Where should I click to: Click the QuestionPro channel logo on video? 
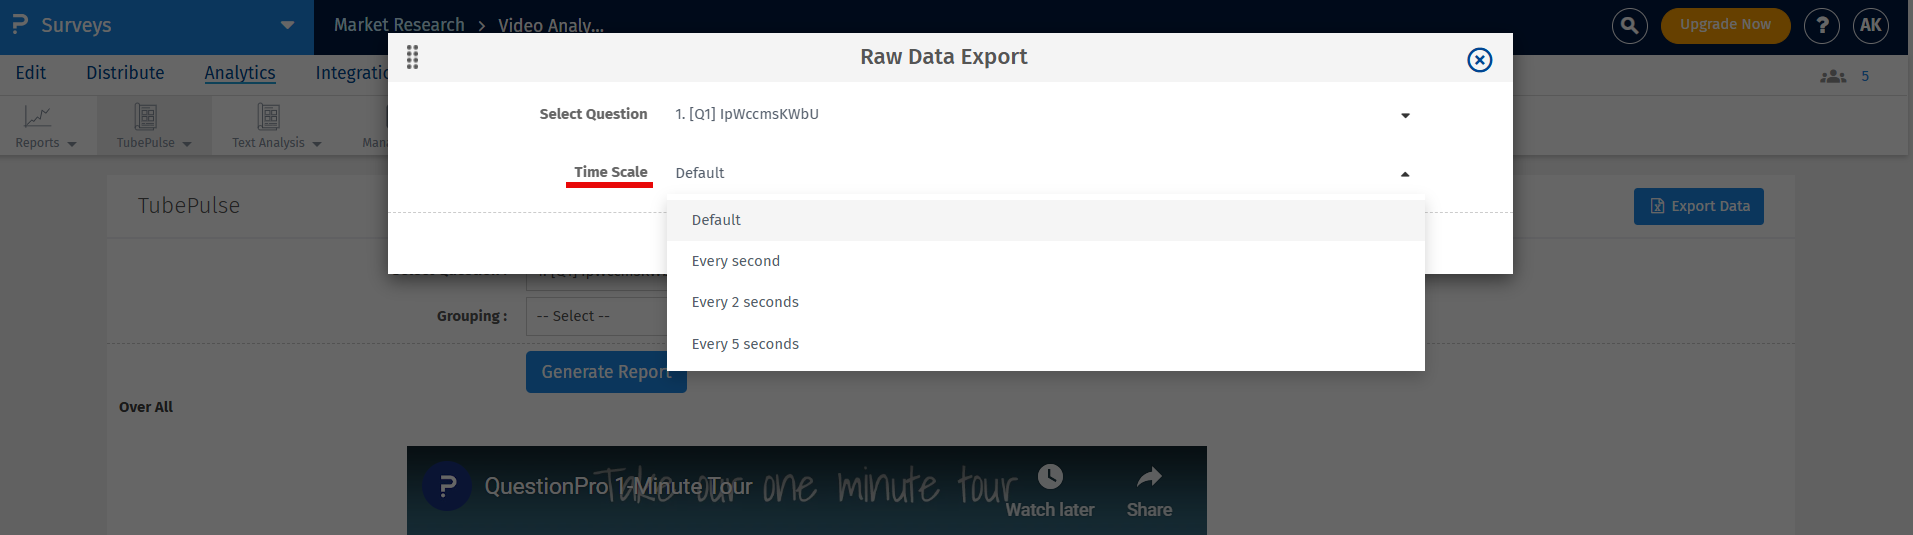pos(447,486)
